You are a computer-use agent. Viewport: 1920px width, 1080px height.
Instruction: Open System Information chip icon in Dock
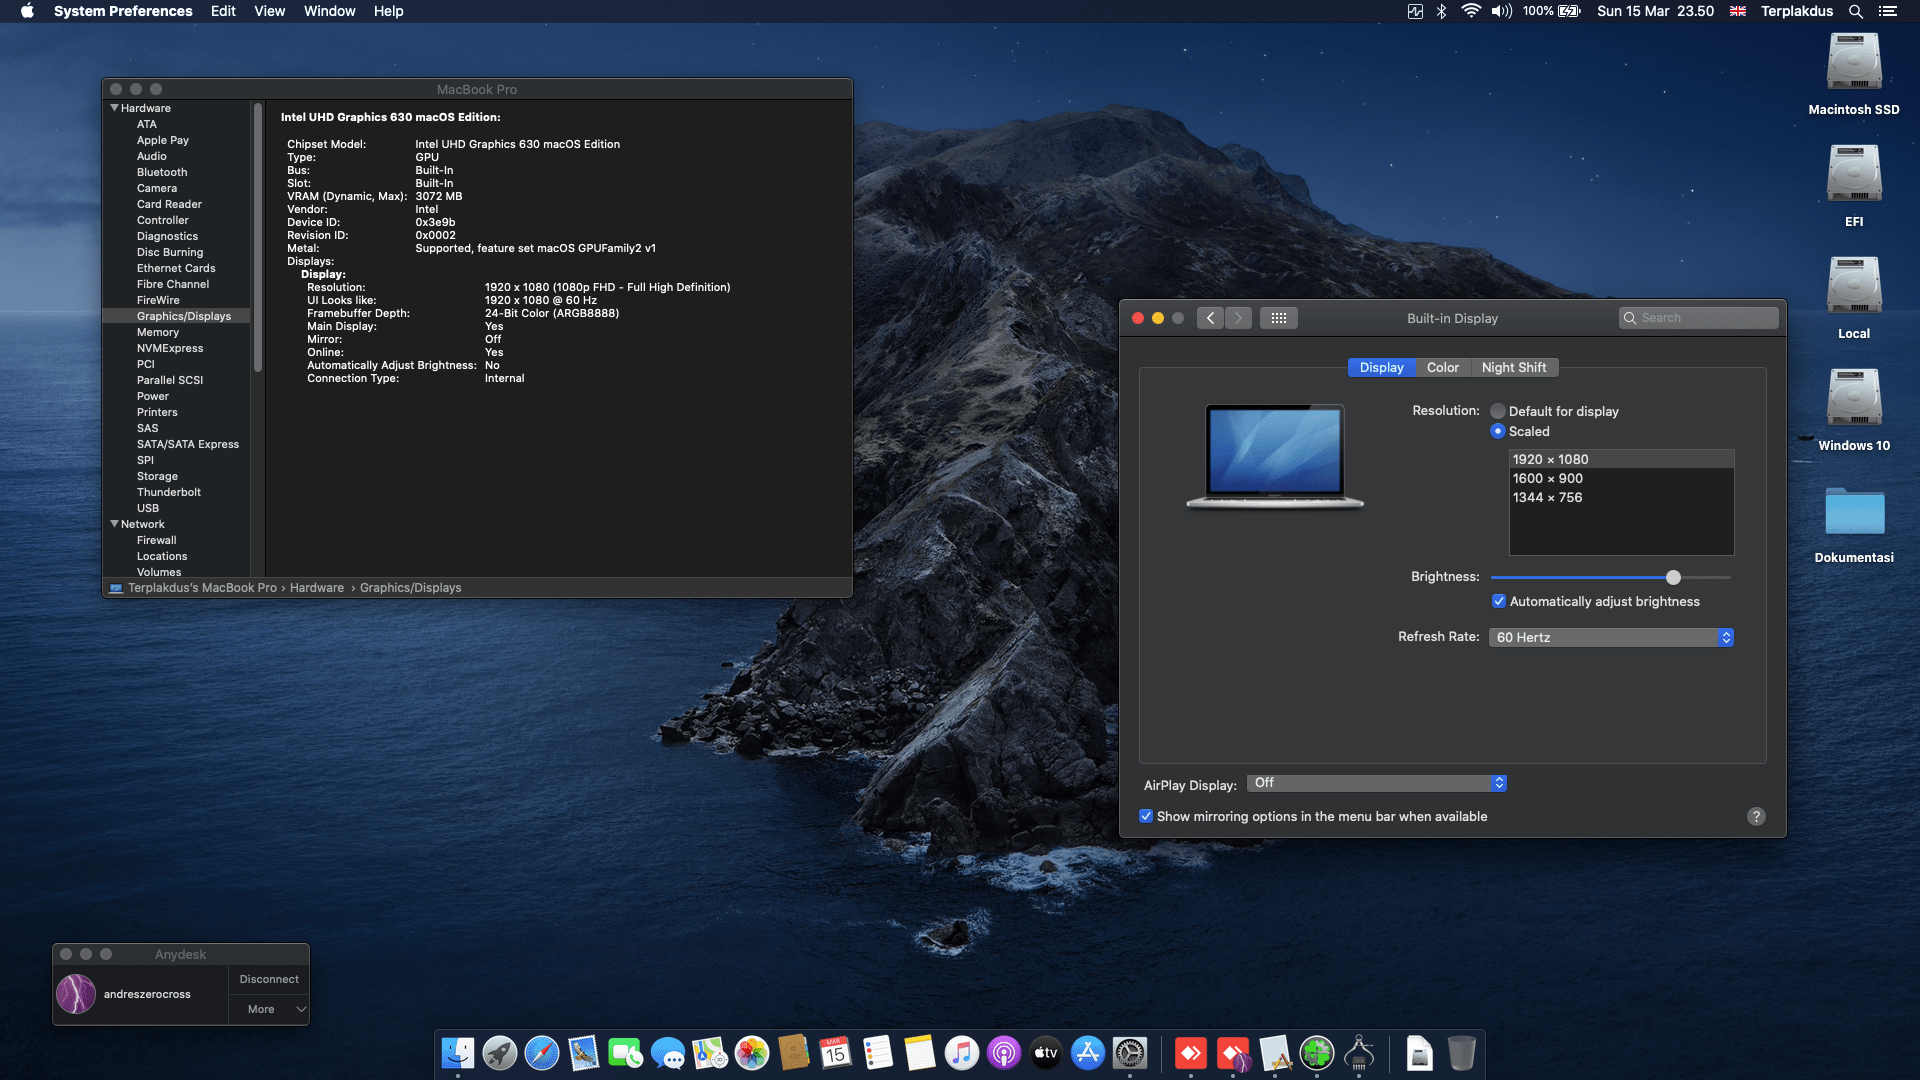(x=1359, y=1053)
